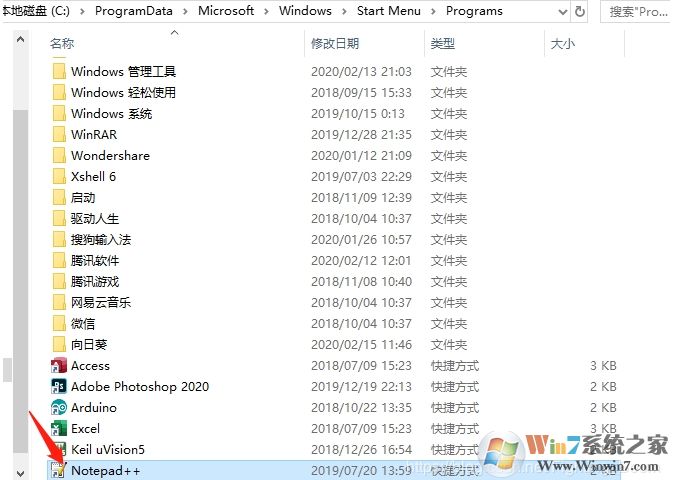Go to the Microsoft breadcrumb folder

click(x=226, y=11)
